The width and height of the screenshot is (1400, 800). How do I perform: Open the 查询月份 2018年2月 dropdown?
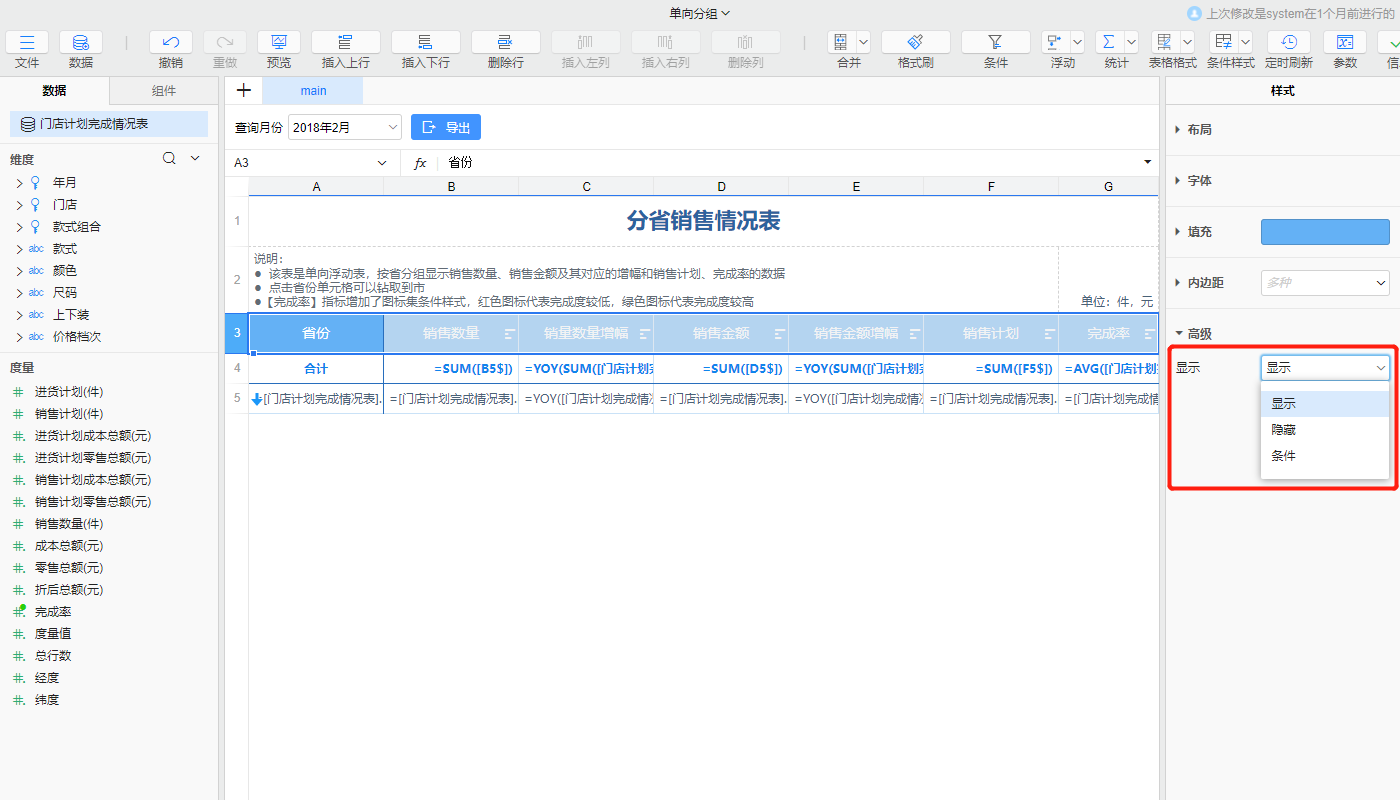pos(344,127)
